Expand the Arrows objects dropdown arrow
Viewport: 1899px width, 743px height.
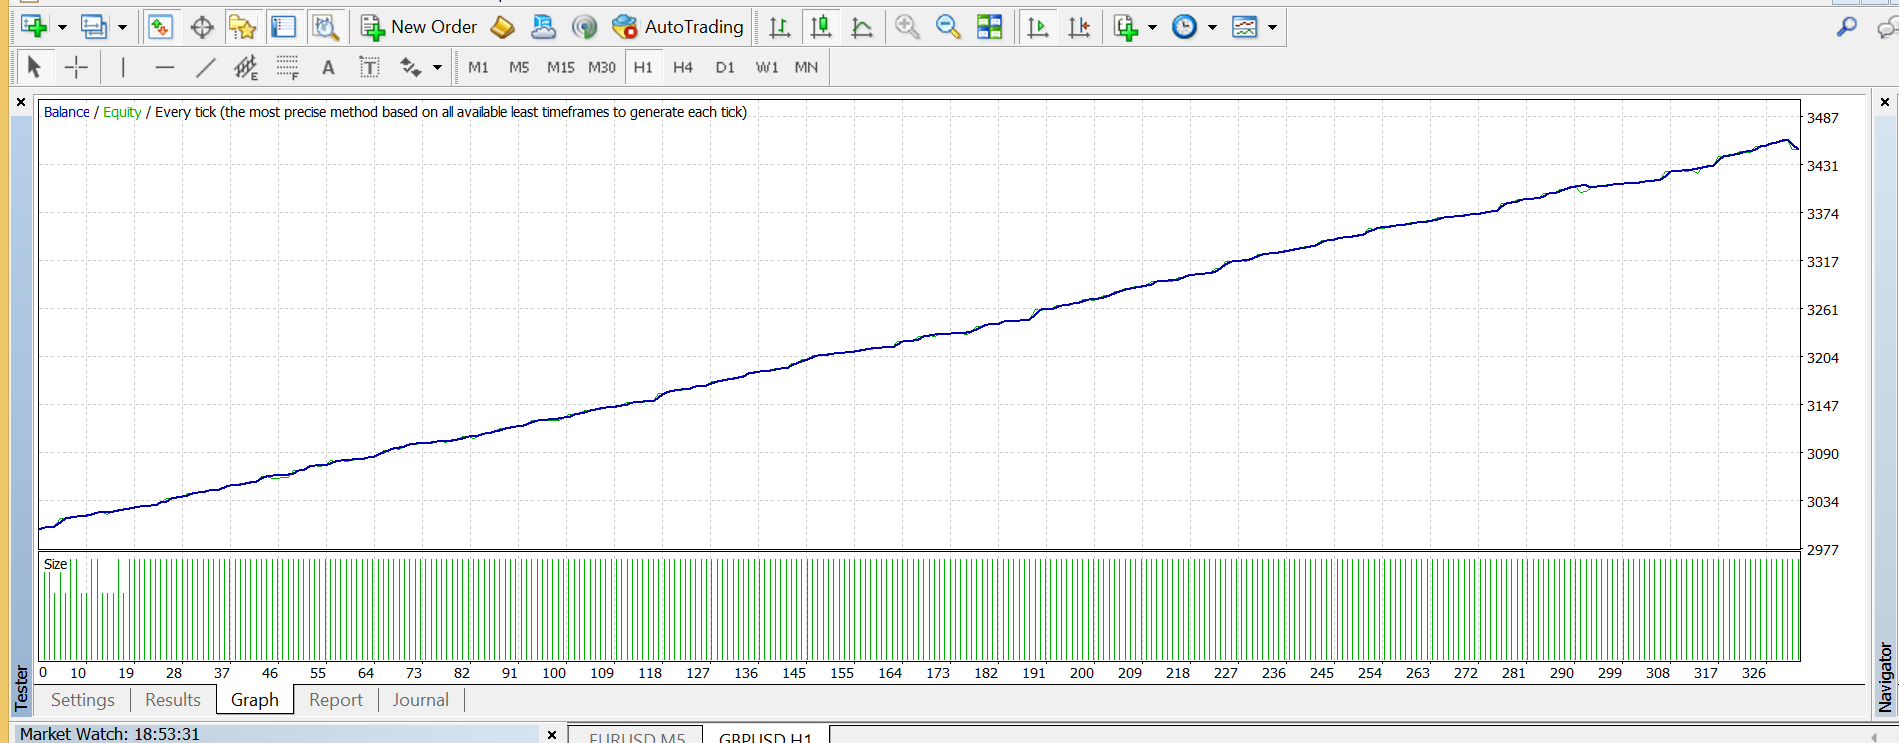(437, 67)
